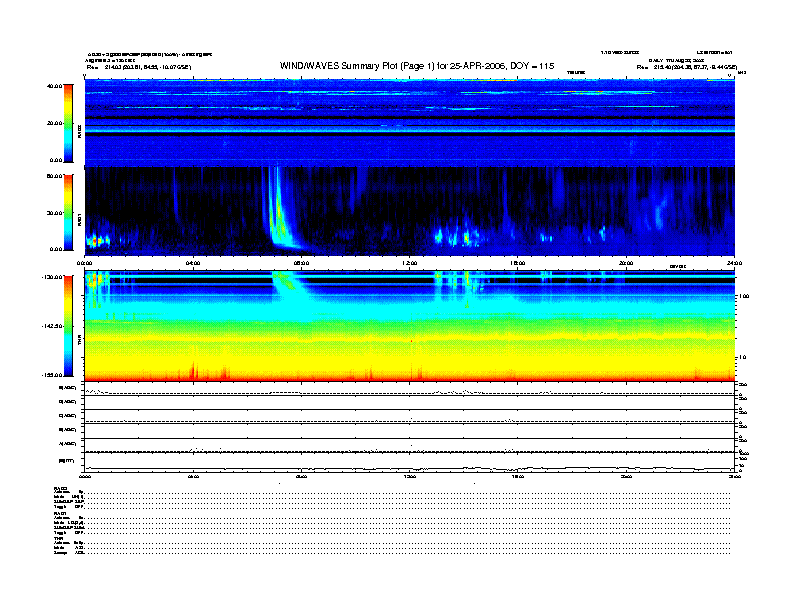Viewport: 792px width, 612px height.
Task: Click the 60.00 color bar label
Action: [54, 176]
